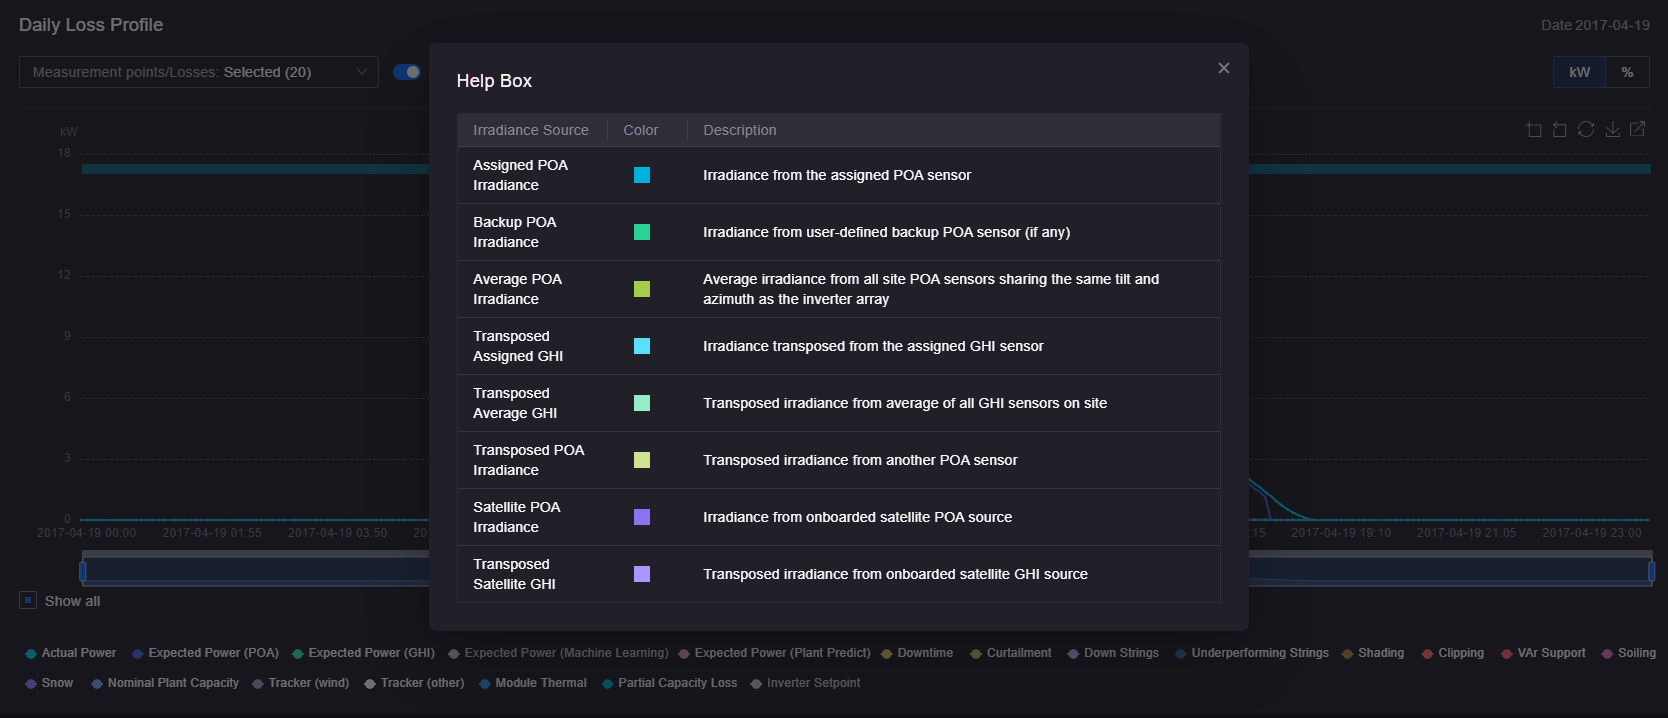Click the Transposed Satellite GHI color swatch

tap(642, 574)
